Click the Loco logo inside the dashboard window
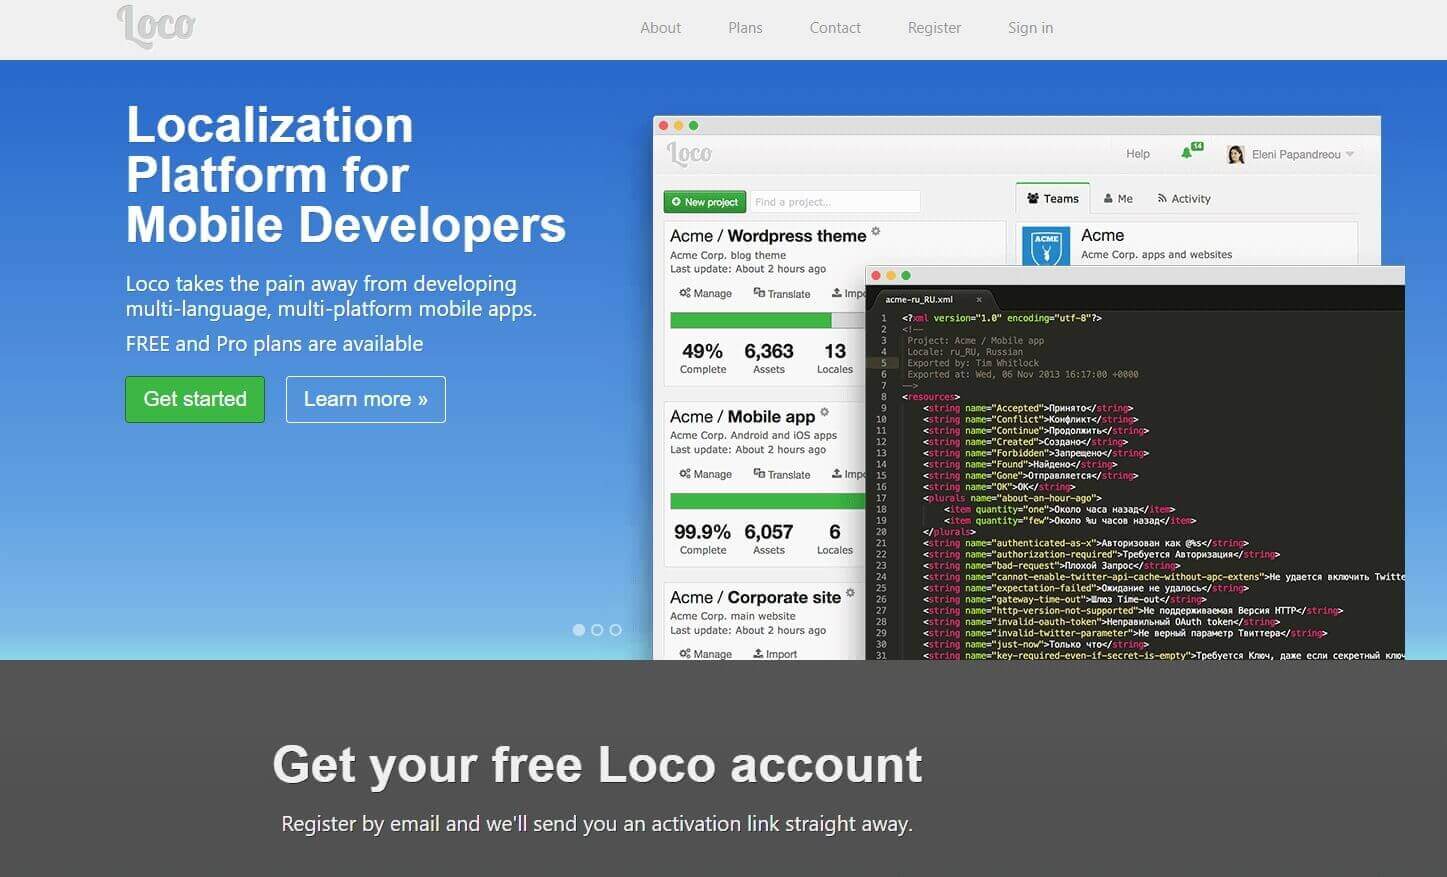Viewport: 1447px width, 877px height. click(689, 153)
